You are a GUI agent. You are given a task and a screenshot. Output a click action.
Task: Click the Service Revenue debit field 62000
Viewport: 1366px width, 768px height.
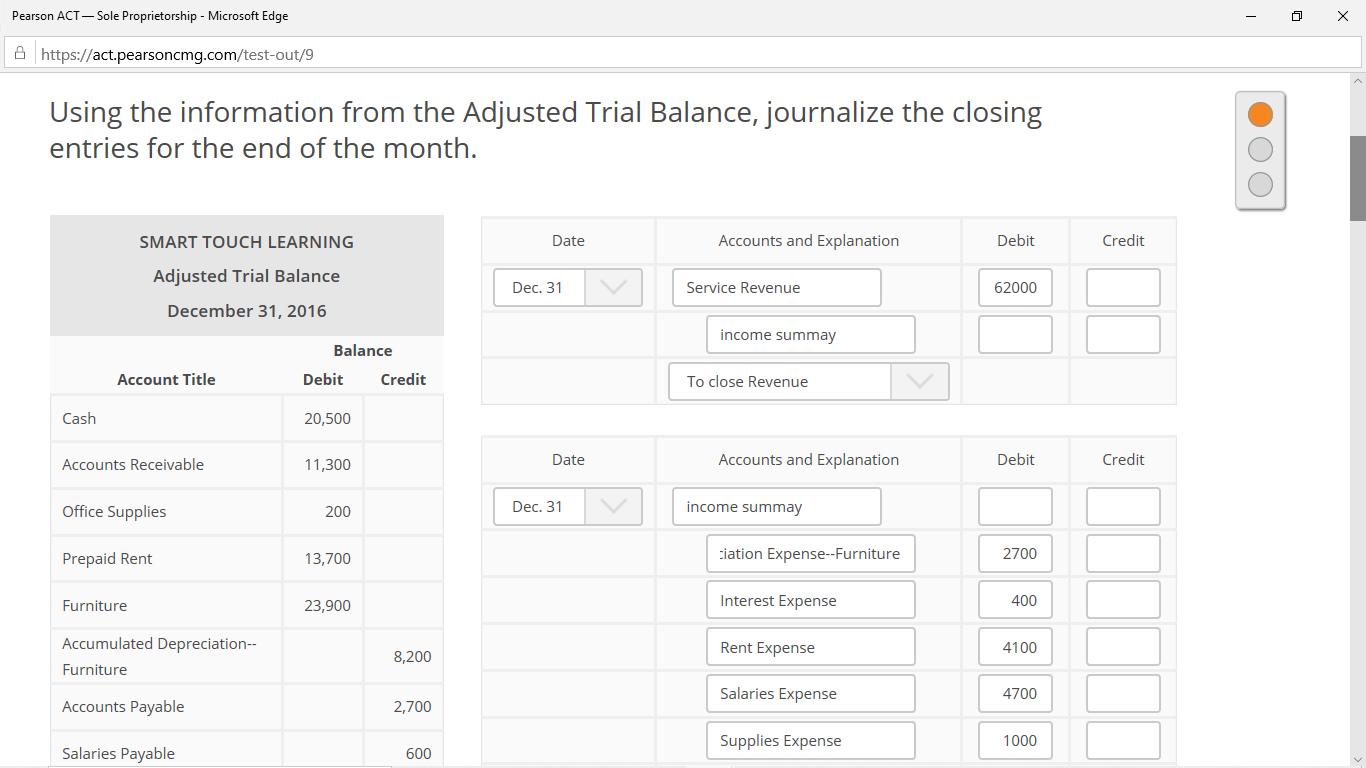pyautogui.click(x=1015, y=287)
